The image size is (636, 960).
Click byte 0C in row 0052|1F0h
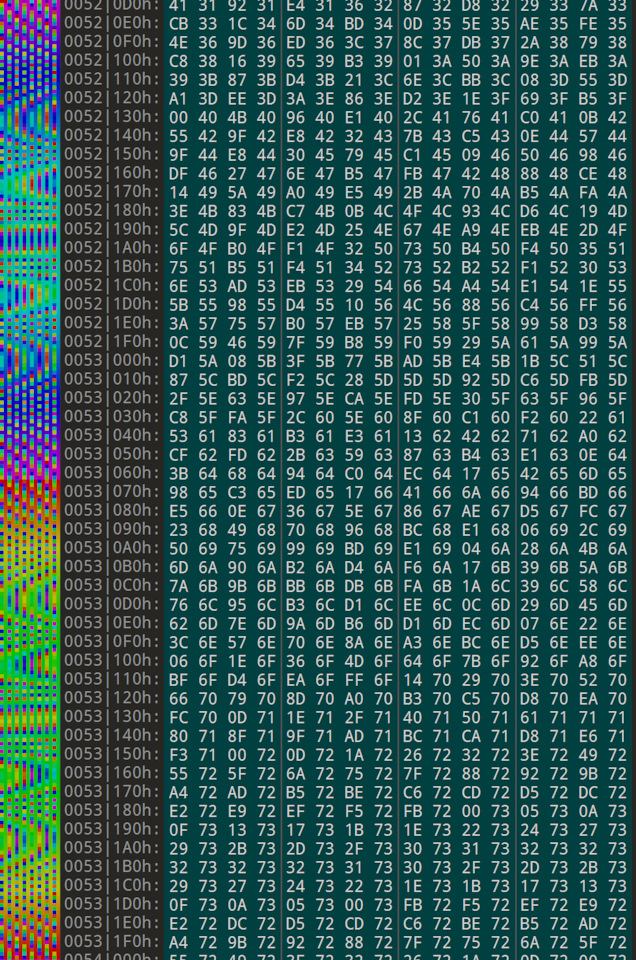pos(178,343)
